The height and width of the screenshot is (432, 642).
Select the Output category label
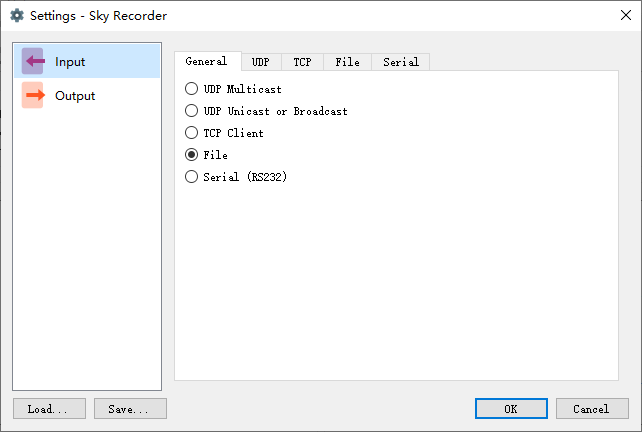(75, 96)
